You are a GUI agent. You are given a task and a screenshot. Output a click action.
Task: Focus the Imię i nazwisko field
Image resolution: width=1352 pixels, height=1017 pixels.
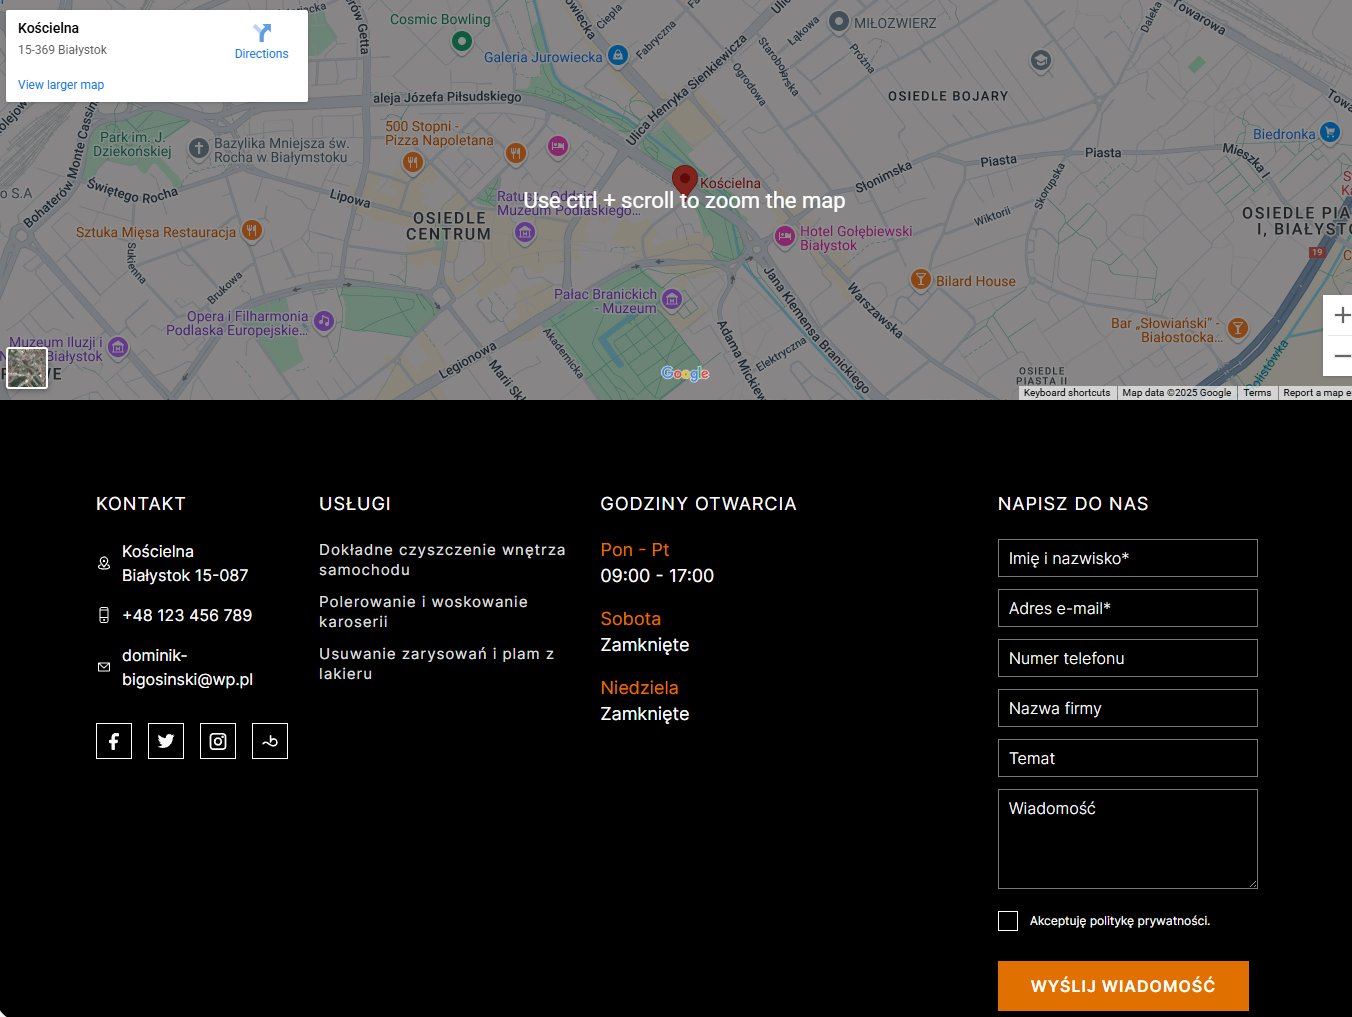(1128, 558)
